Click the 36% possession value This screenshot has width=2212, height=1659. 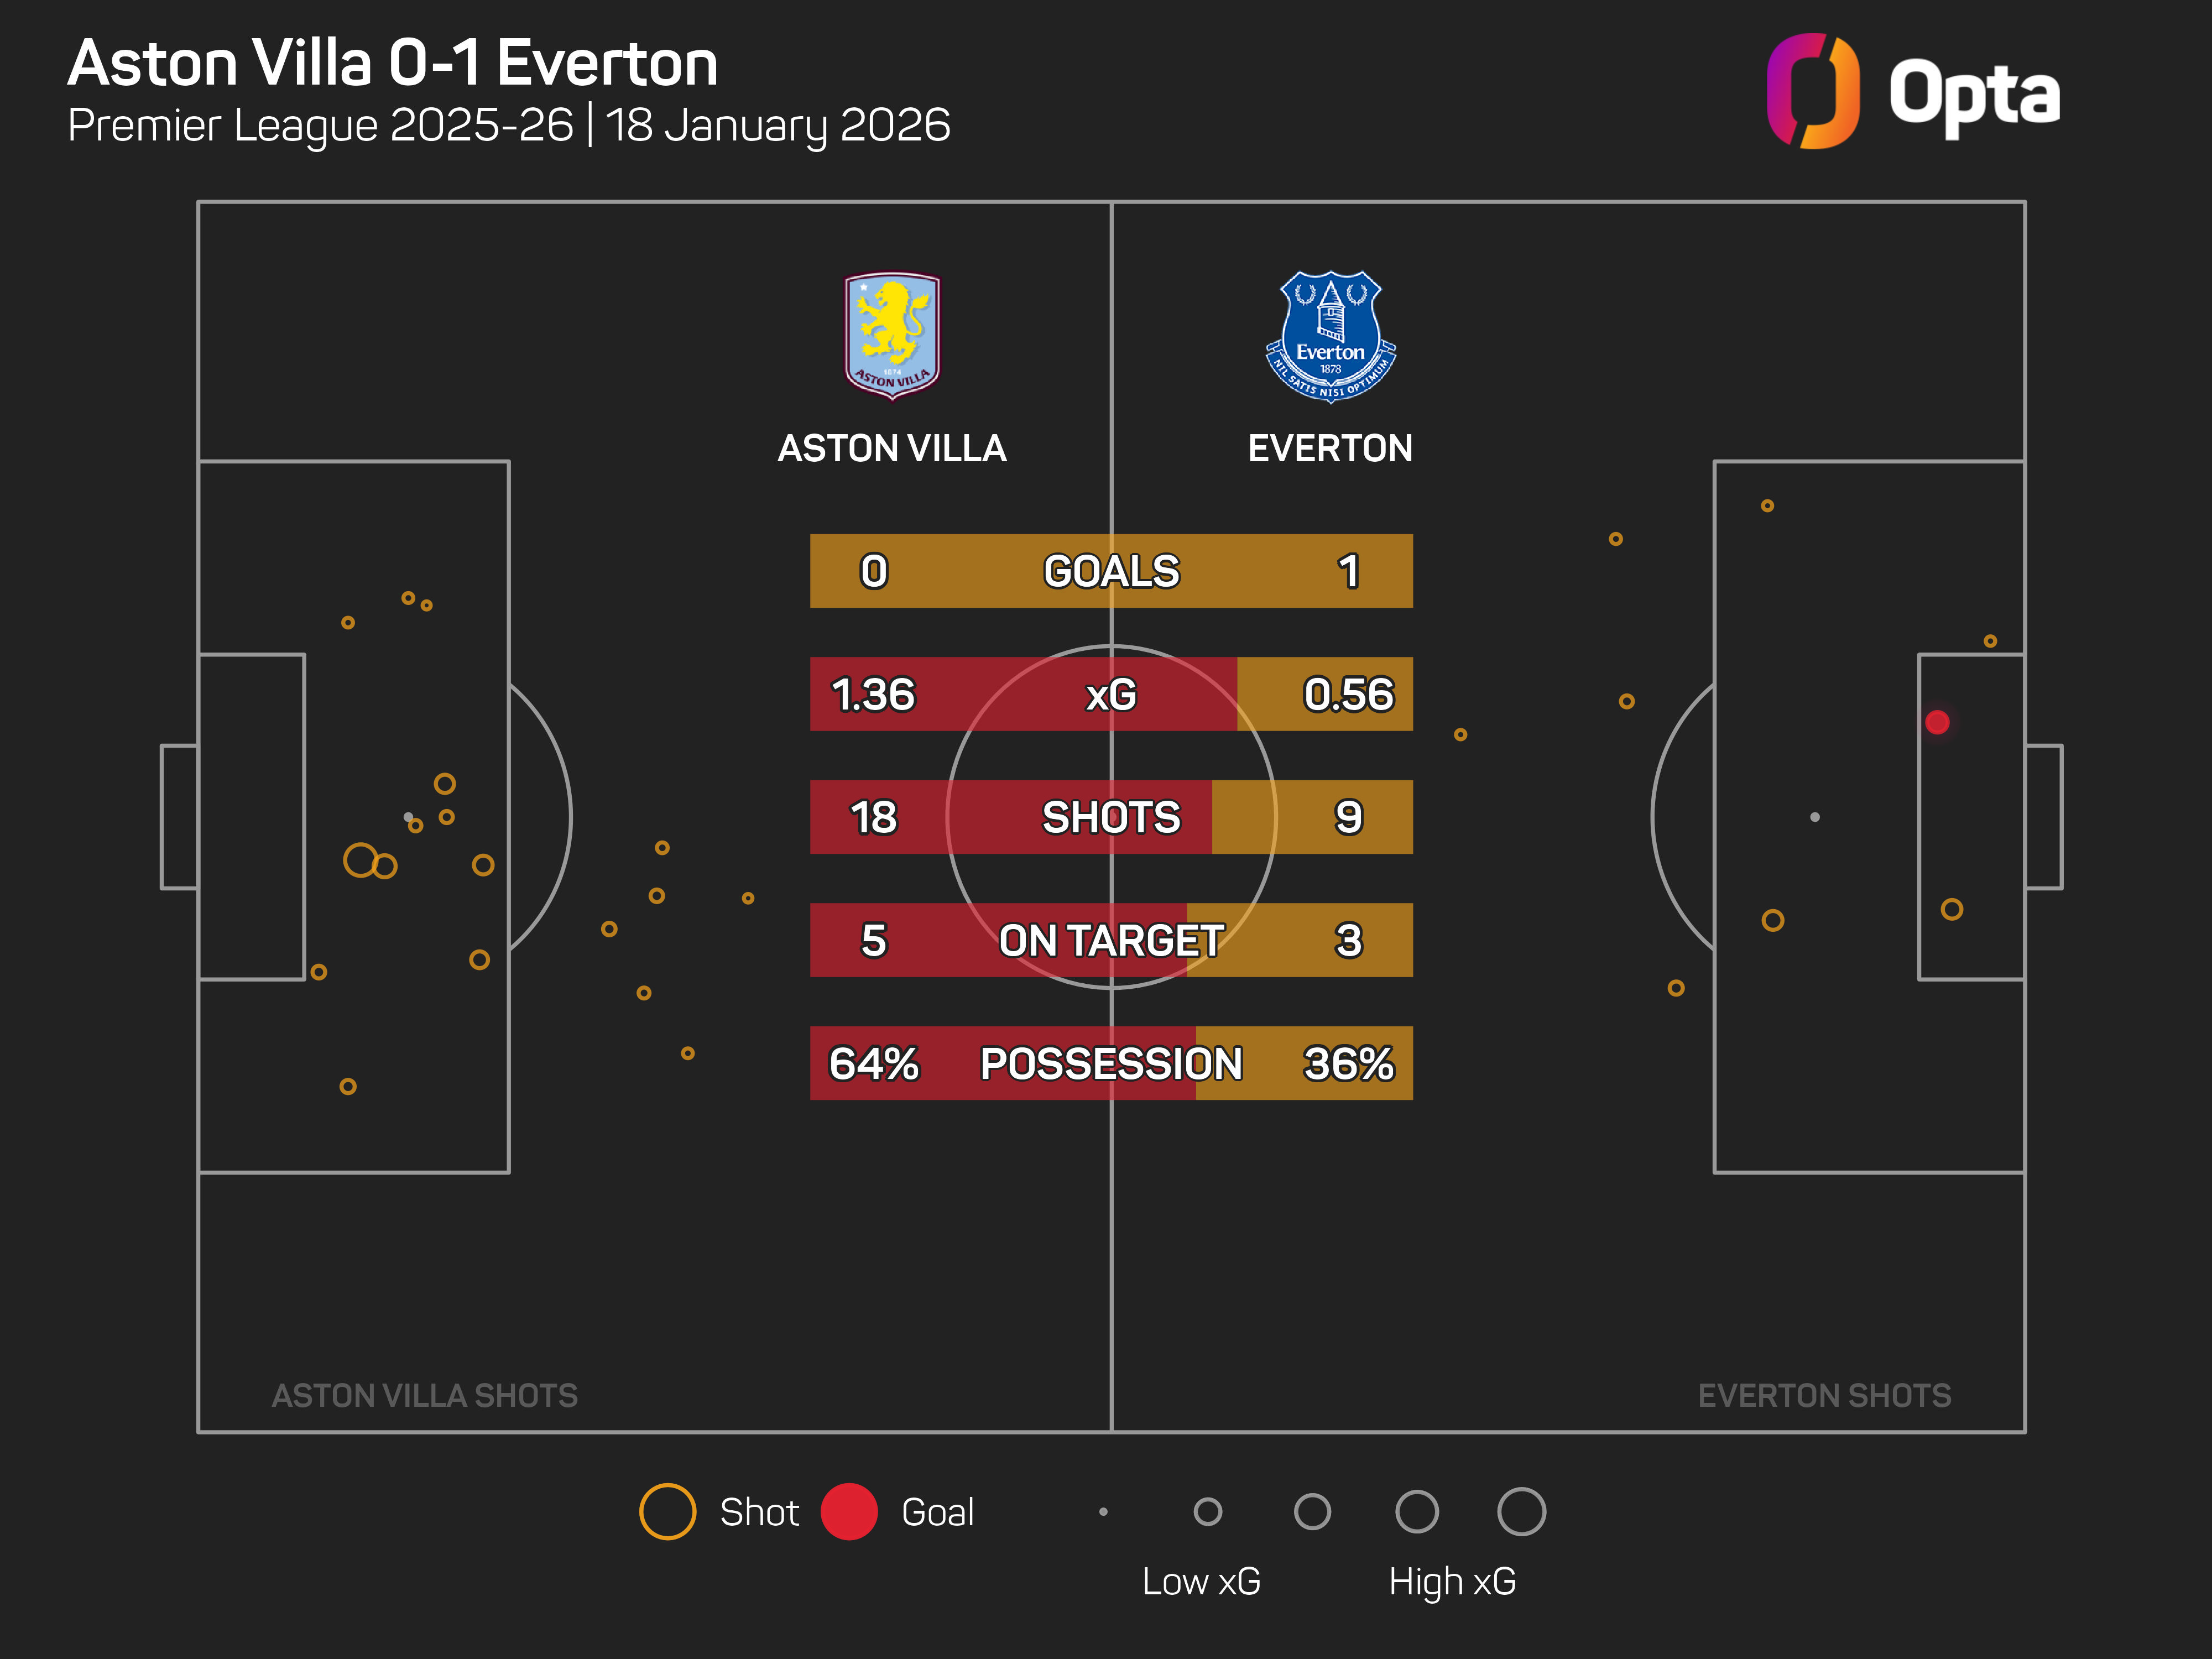click(x=1348, y=1063)
